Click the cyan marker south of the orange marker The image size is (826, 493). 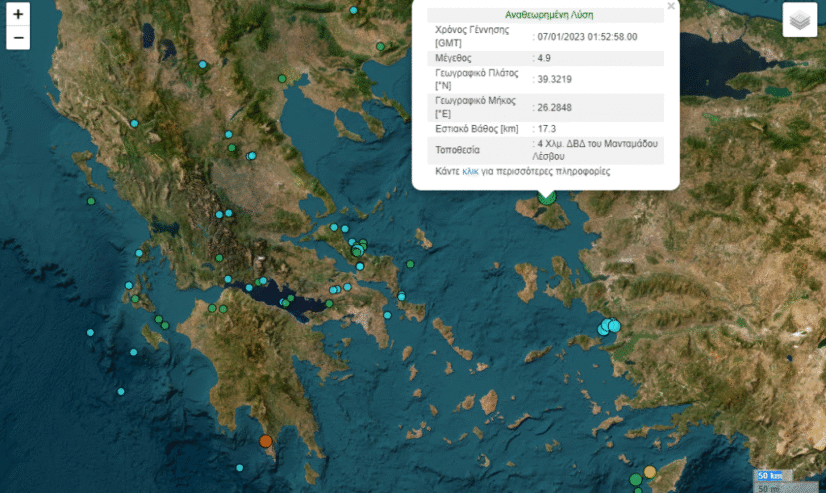coord(240,468)
